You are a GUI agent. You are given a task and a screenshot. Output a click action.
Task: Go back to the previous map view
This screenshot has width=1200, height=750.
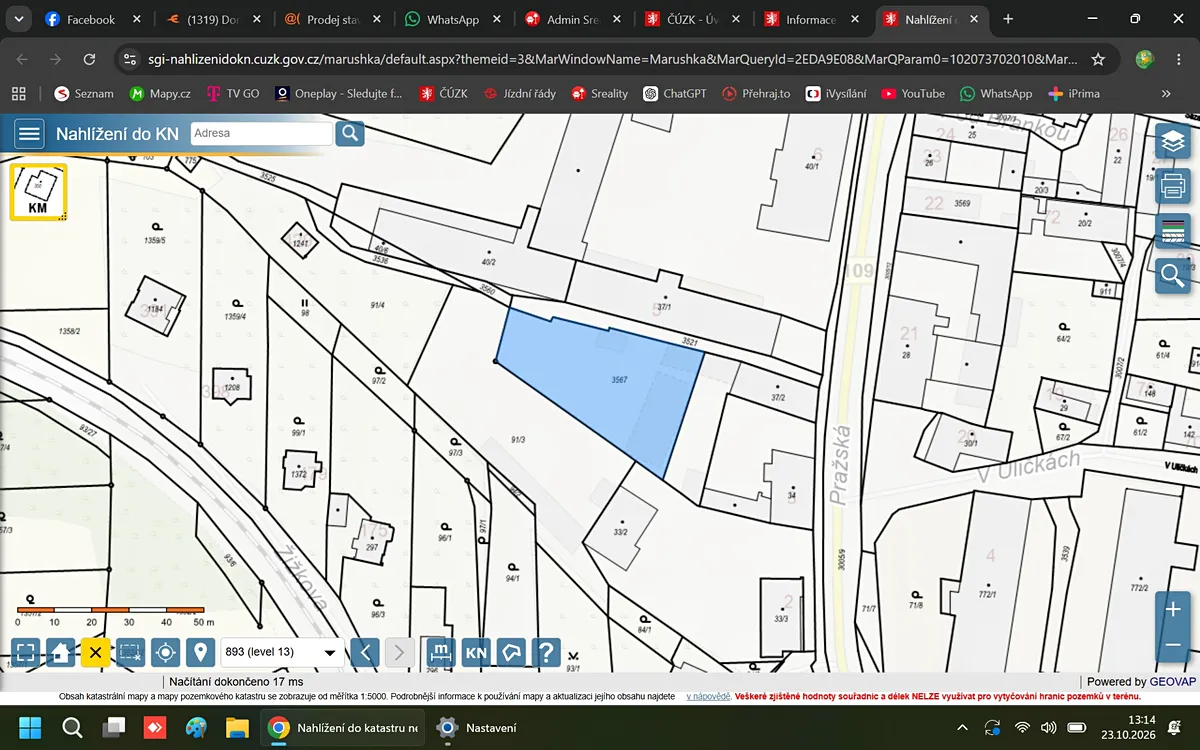365,653
